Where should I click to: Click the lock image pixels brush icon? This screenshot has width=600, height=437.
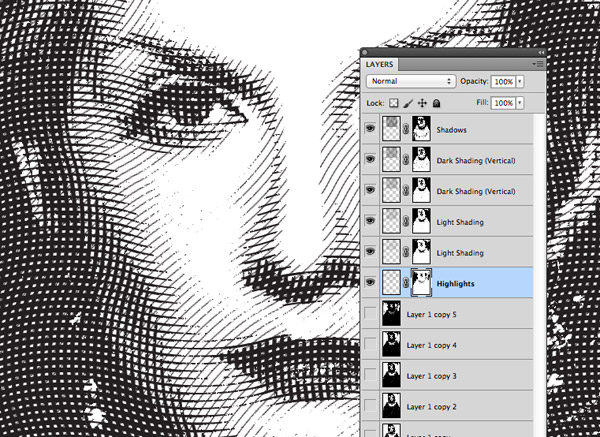point(408,103)
